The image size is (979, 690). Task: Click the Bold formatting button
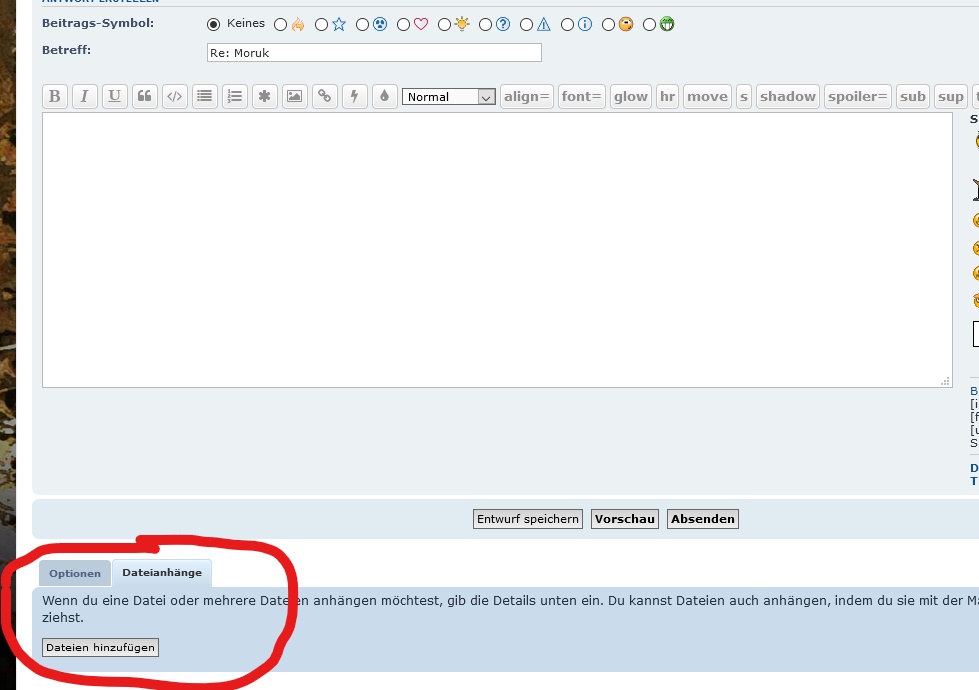(55, 97)
